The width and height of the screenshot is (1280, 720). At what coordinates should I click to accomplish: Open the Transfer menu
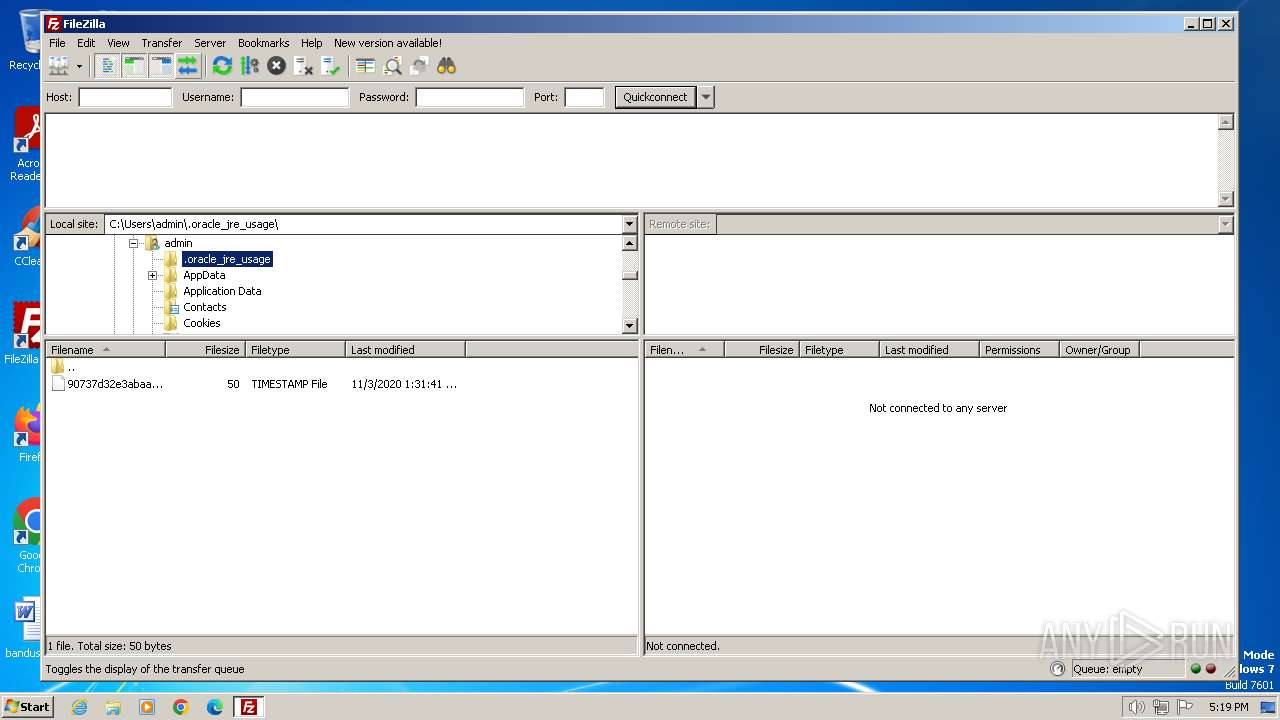coord(161,43)
